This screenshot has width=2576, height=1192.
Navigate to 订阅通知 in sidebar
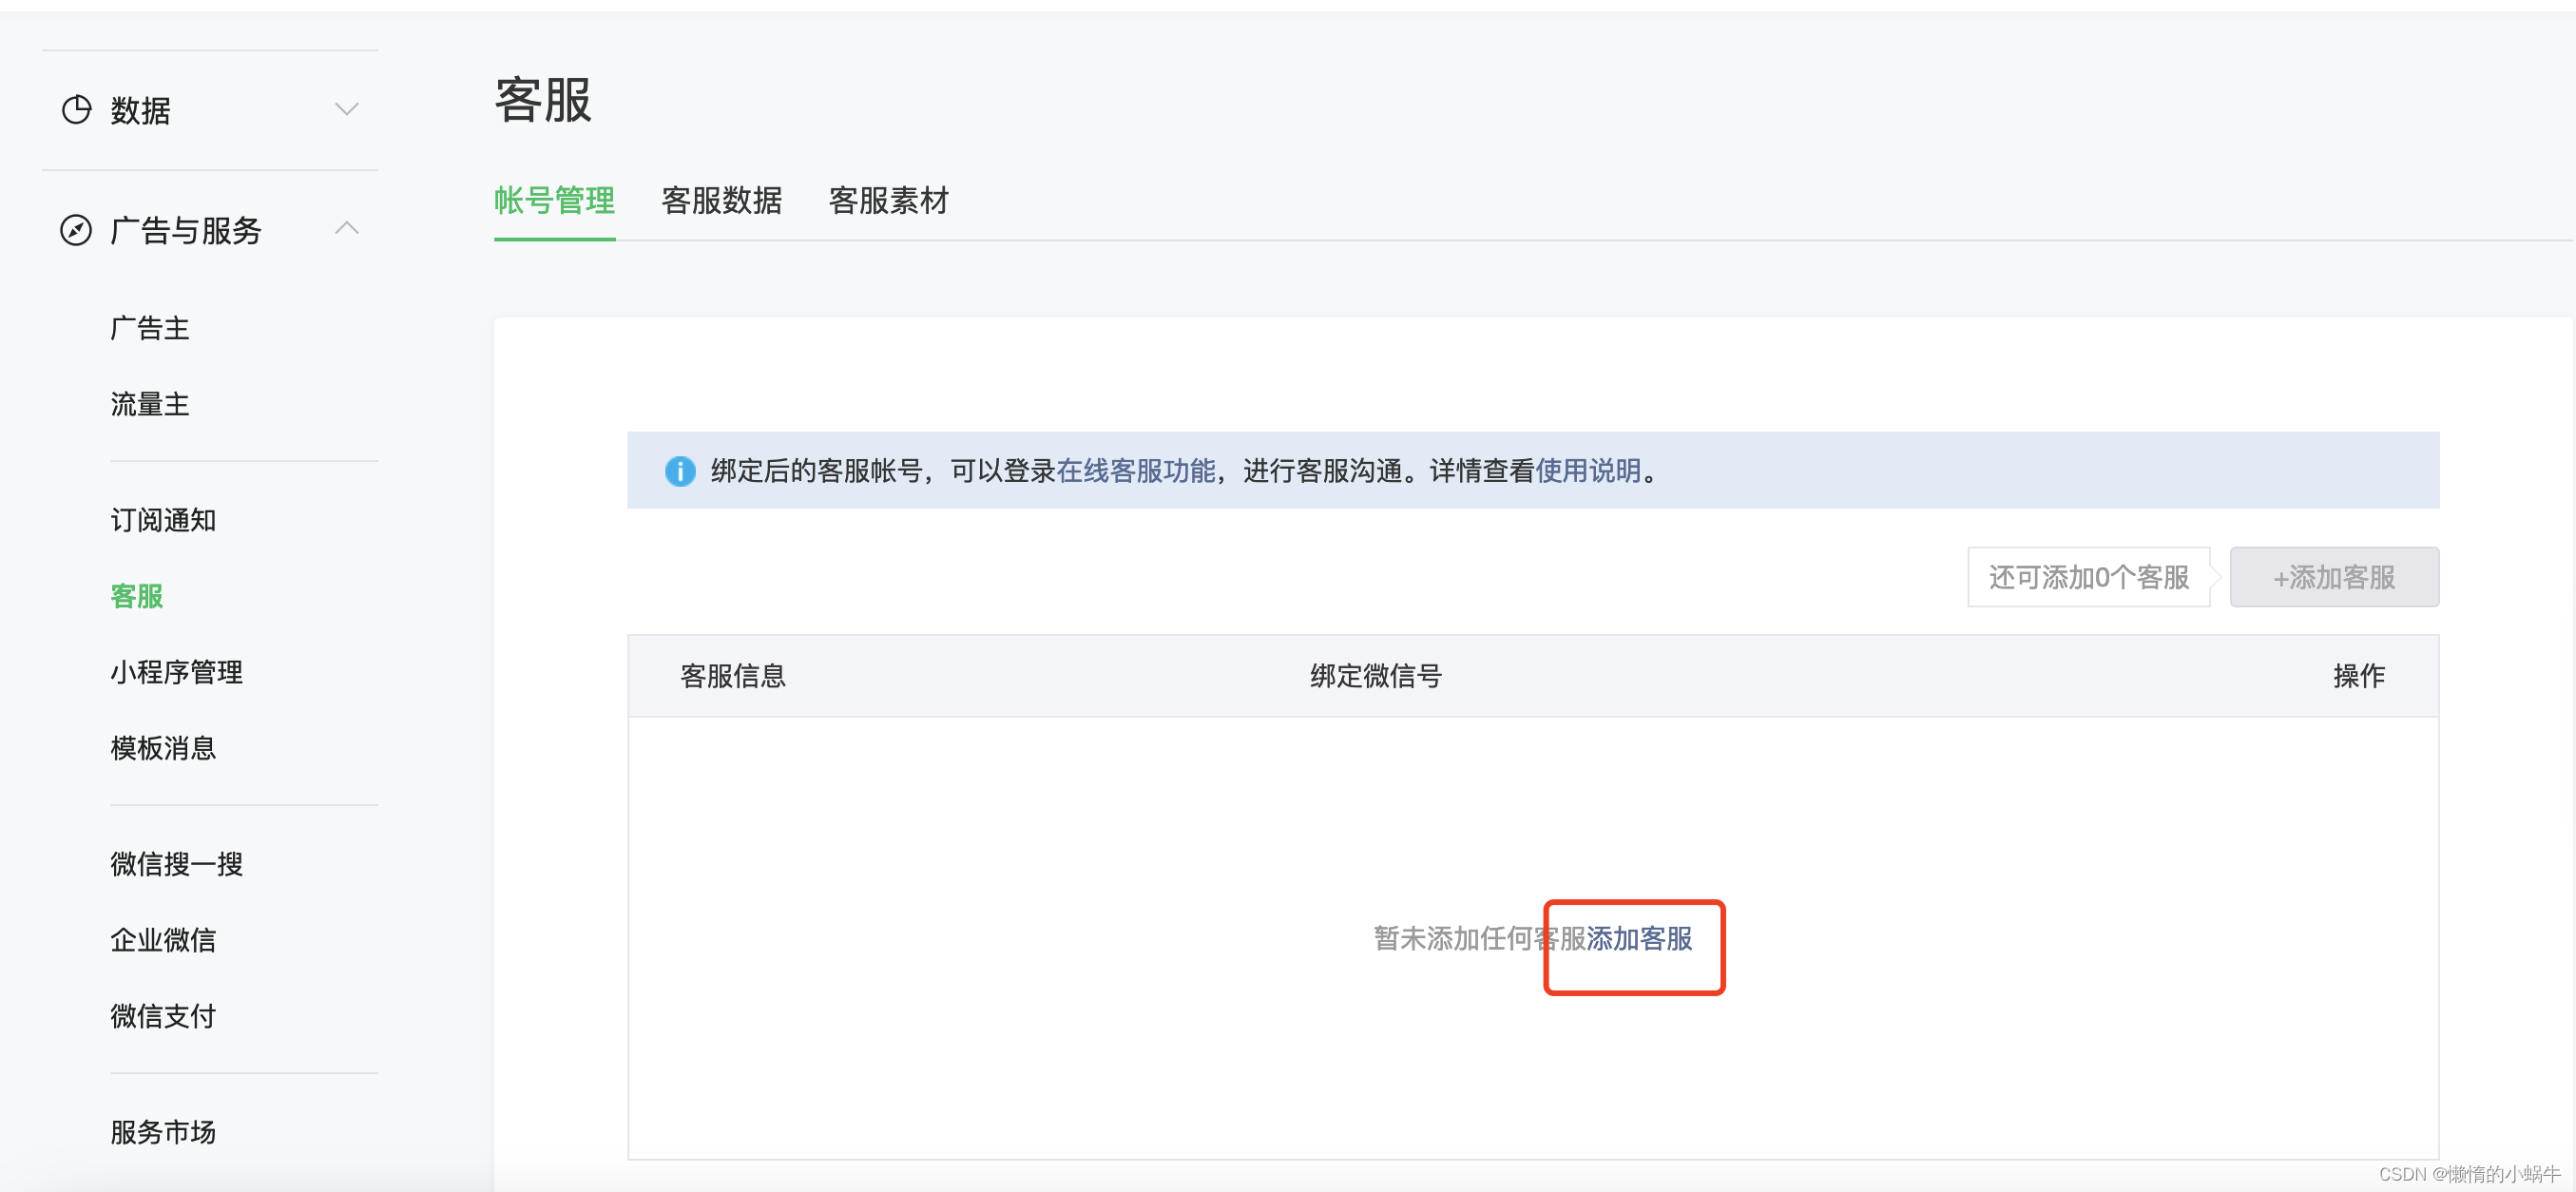pyautogui.click(x=163, y=520)
